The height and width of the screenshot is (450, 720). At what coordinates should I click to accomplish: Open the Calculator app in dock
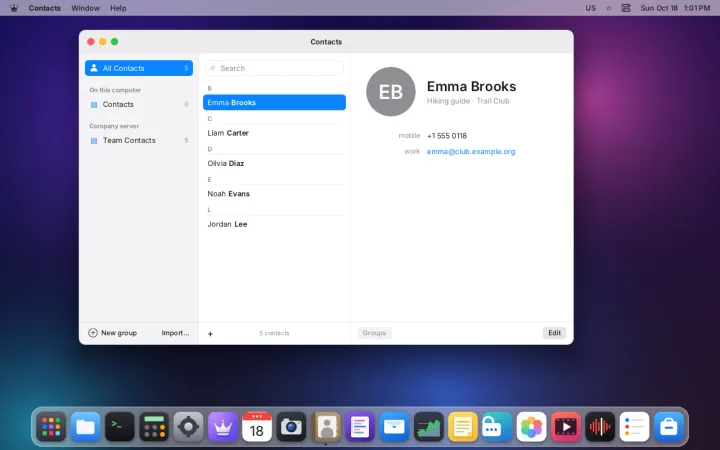[x=154, y=427]
